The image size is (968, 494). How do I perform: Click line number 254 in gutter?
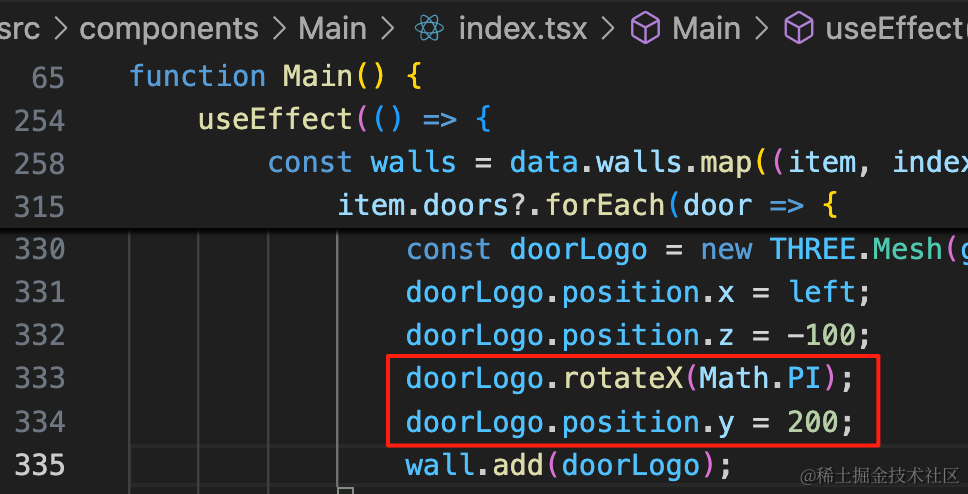[40, 120]
